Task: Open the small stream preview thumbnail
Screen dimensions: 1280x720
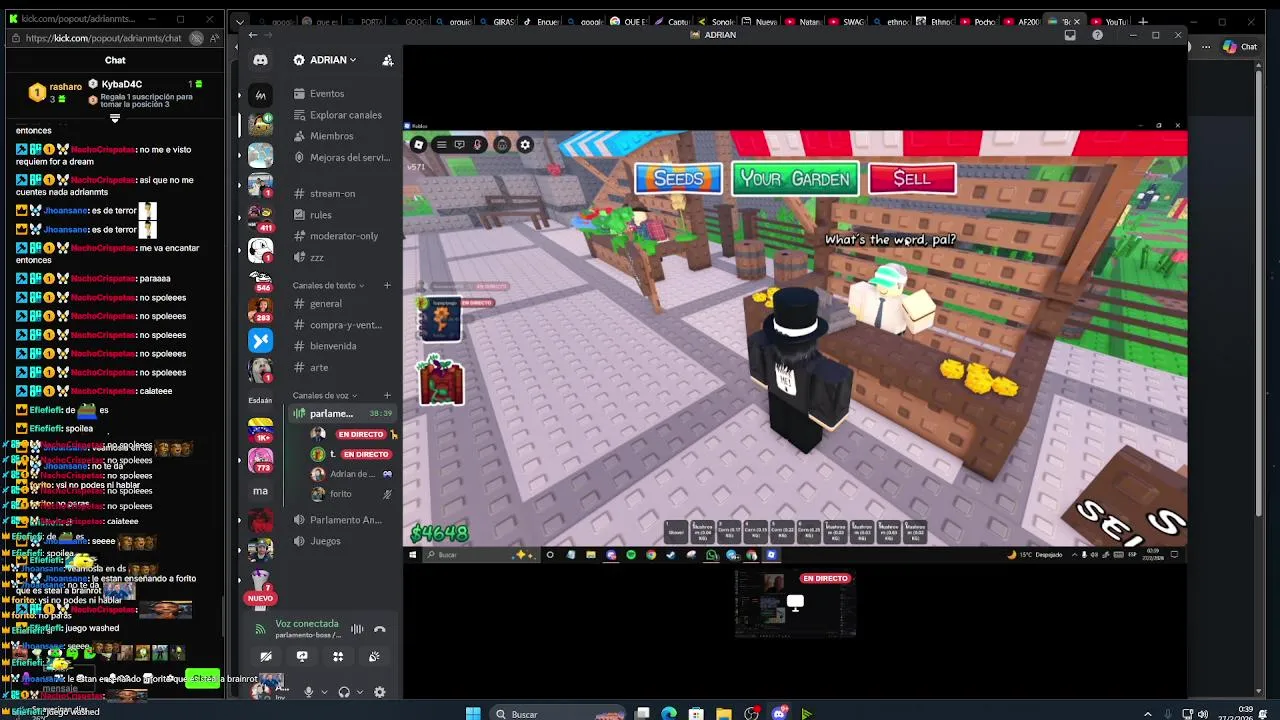Action: 795,603
